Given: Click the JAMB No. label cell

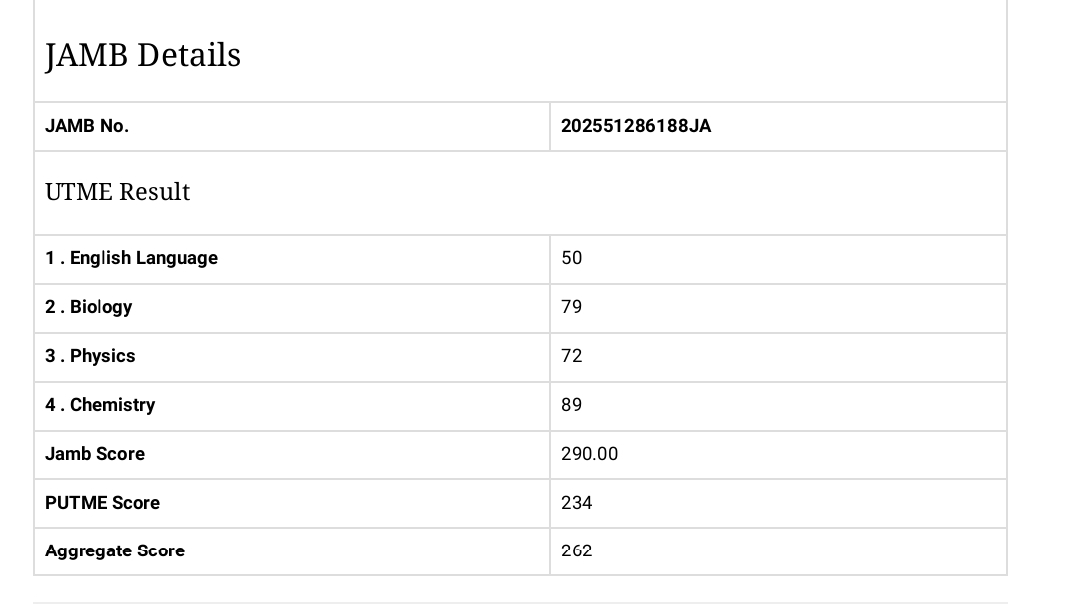Looking at the screenshot, I should 87,126.
